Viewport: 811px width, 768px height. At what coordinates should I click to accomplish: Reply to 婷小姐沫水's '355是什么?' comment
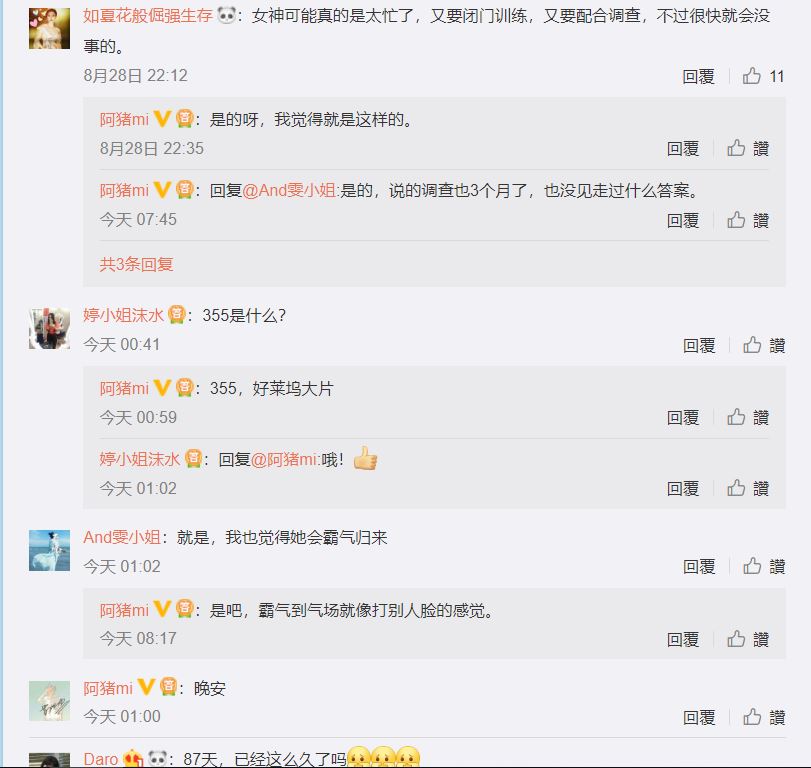pos(699,345)
